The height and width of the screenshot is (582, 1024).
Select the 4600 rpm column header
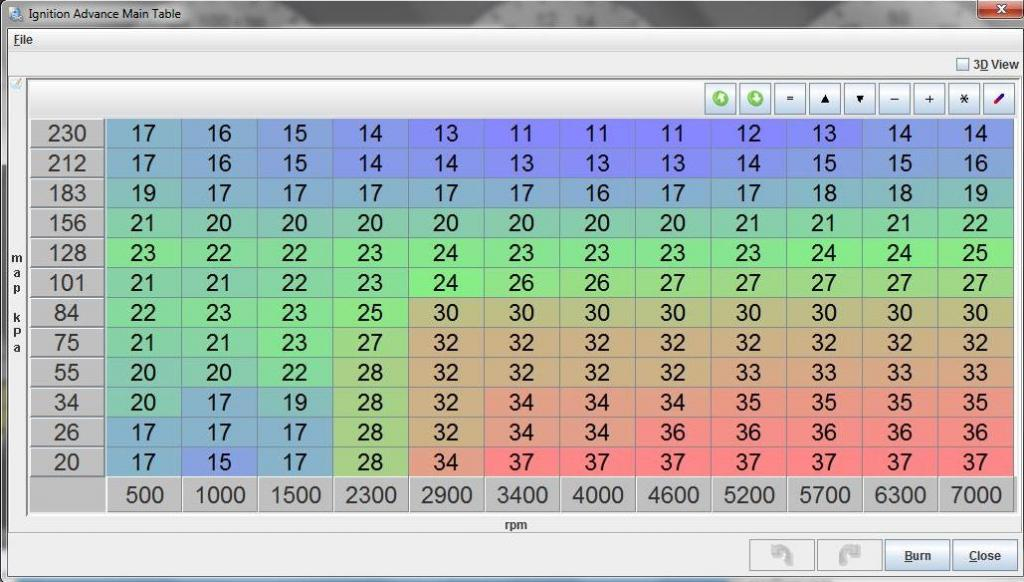coord(673,495)
